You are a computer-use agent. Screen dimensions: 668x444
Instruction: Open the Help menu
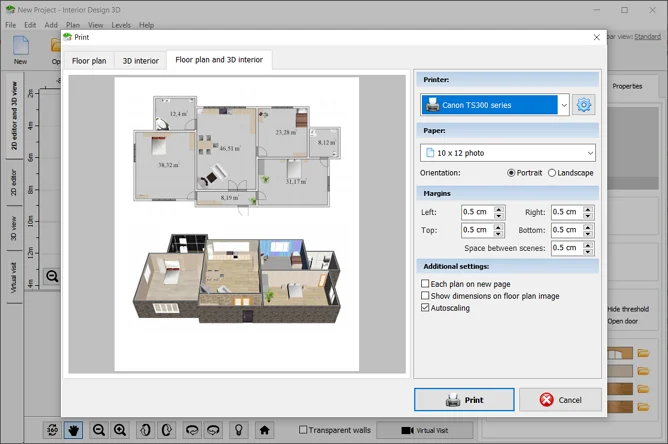146,25
